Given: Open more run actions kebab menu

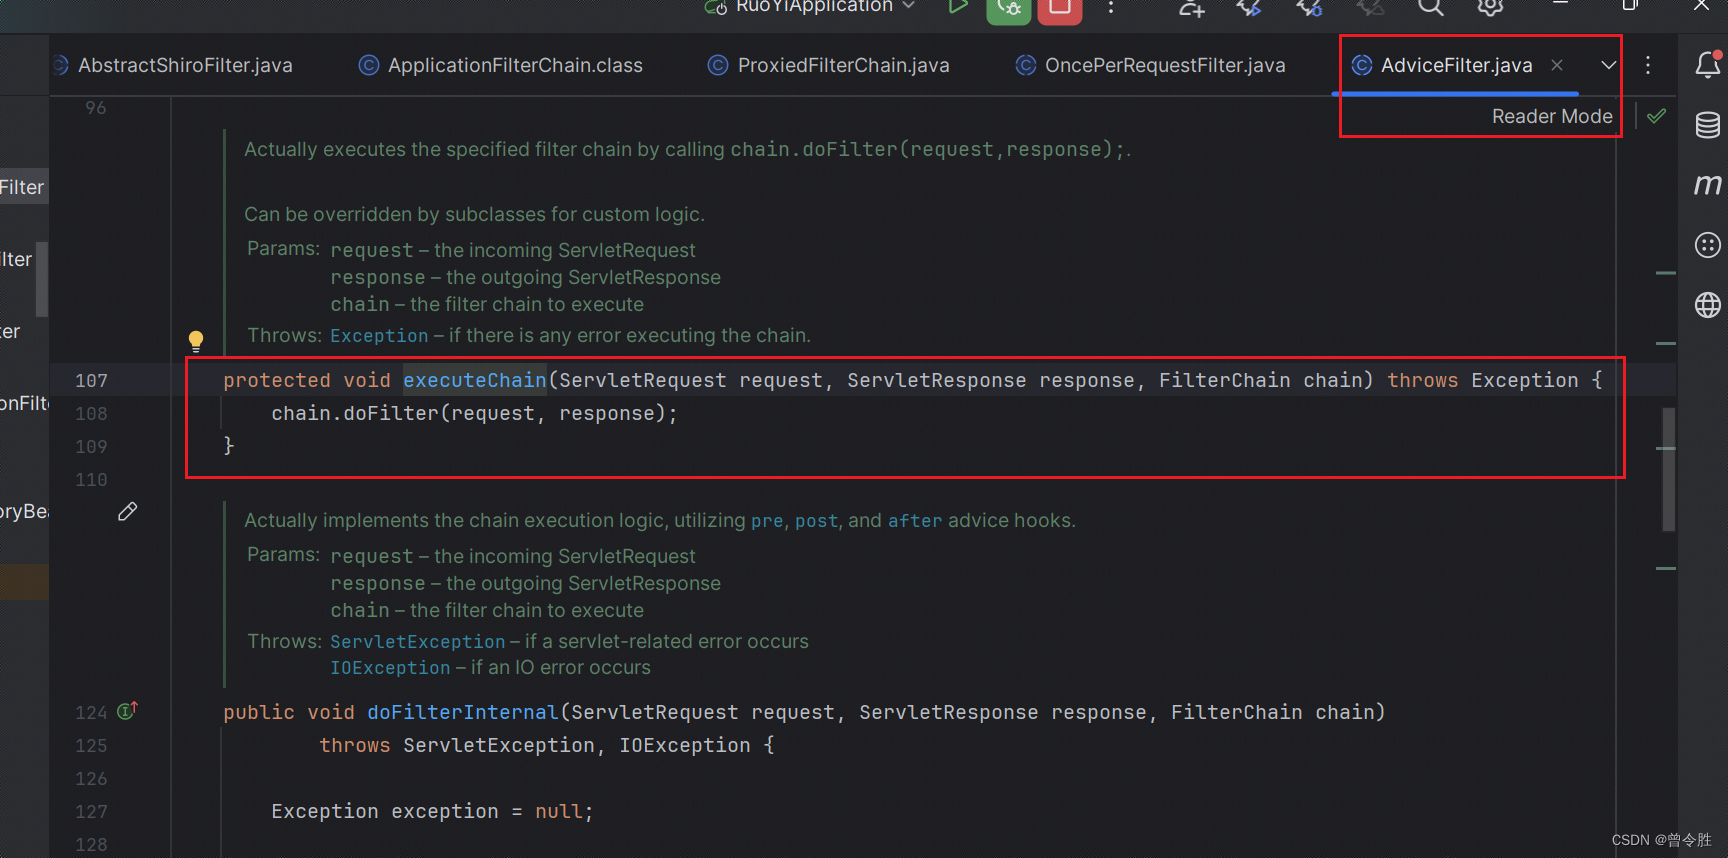Looking at the screenshot, I should click(1111, 7).
